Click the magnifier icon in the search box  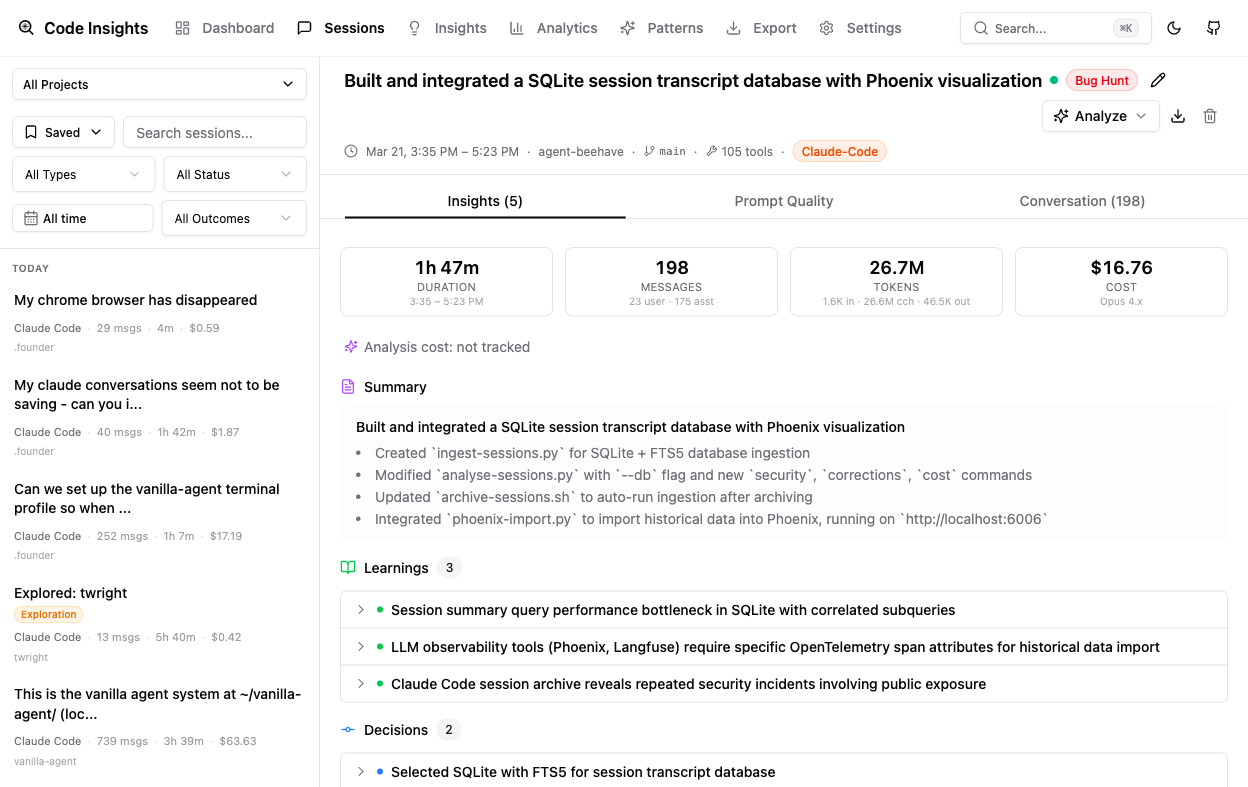[x=981, y=29]
